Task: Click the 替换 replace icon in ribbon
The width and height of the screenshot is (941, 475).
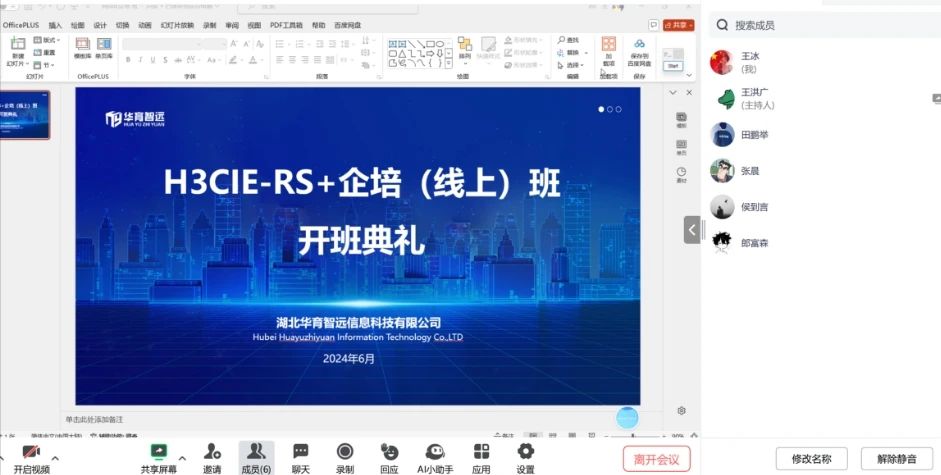Action: 561,52
